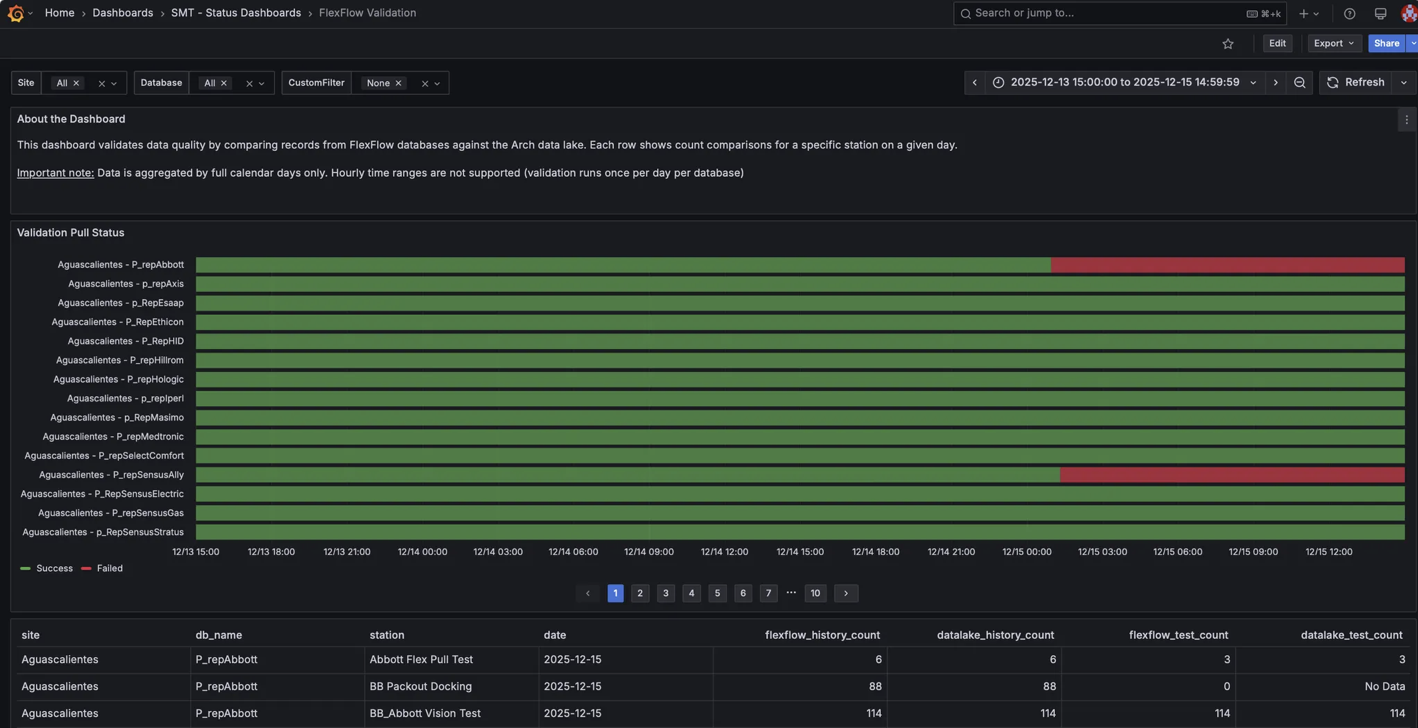1418x728 pixels.
Task: Click the Share button
Action: (1386, 43)
